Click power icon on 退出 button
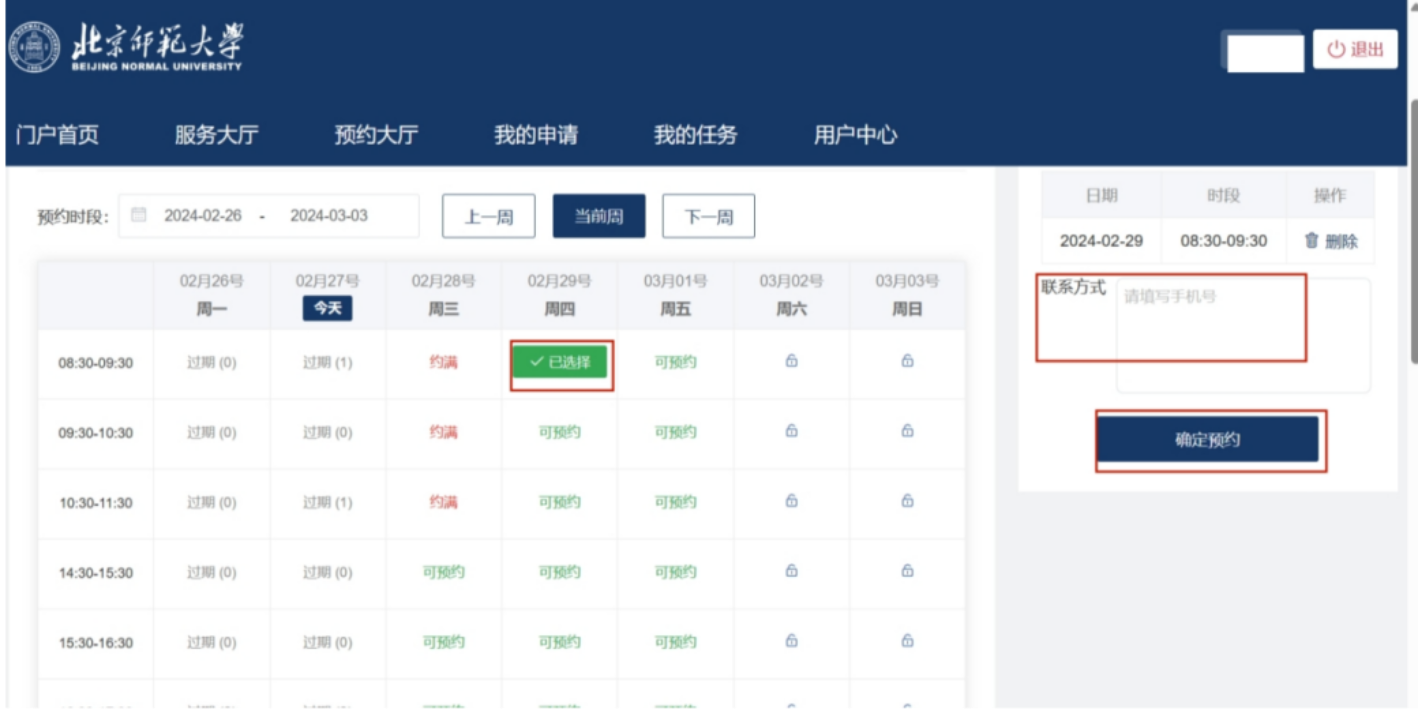The height and width of the screenshot is (709, 1418). [x=1337, y=49]
